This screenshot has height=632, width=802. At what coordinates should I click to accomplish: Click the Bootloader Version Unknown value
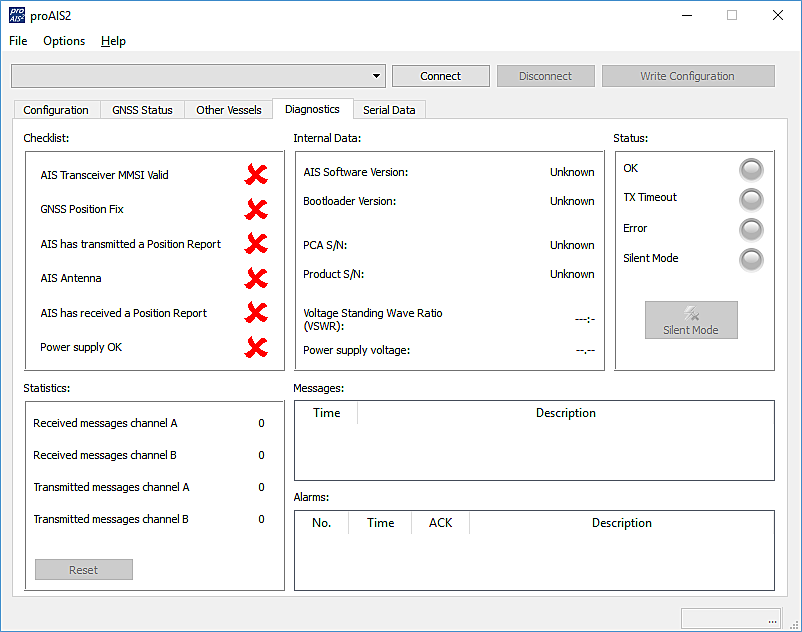(x=572, y=201)
